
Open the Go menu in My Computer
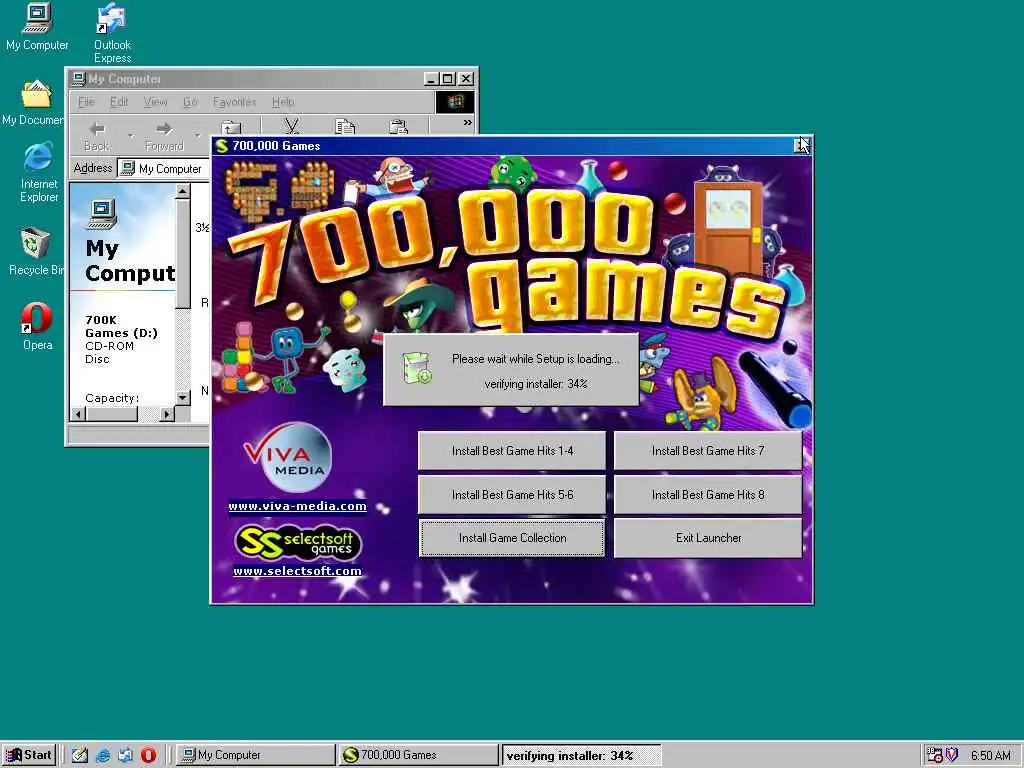(190, 102)
